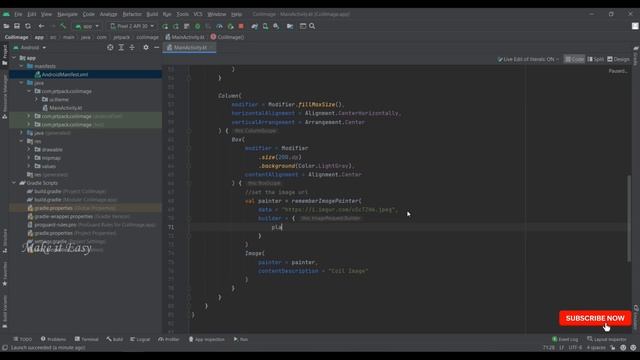Open the VCS menu
The height and width of the screenshot is (360, 640).
tap(198, 14)
